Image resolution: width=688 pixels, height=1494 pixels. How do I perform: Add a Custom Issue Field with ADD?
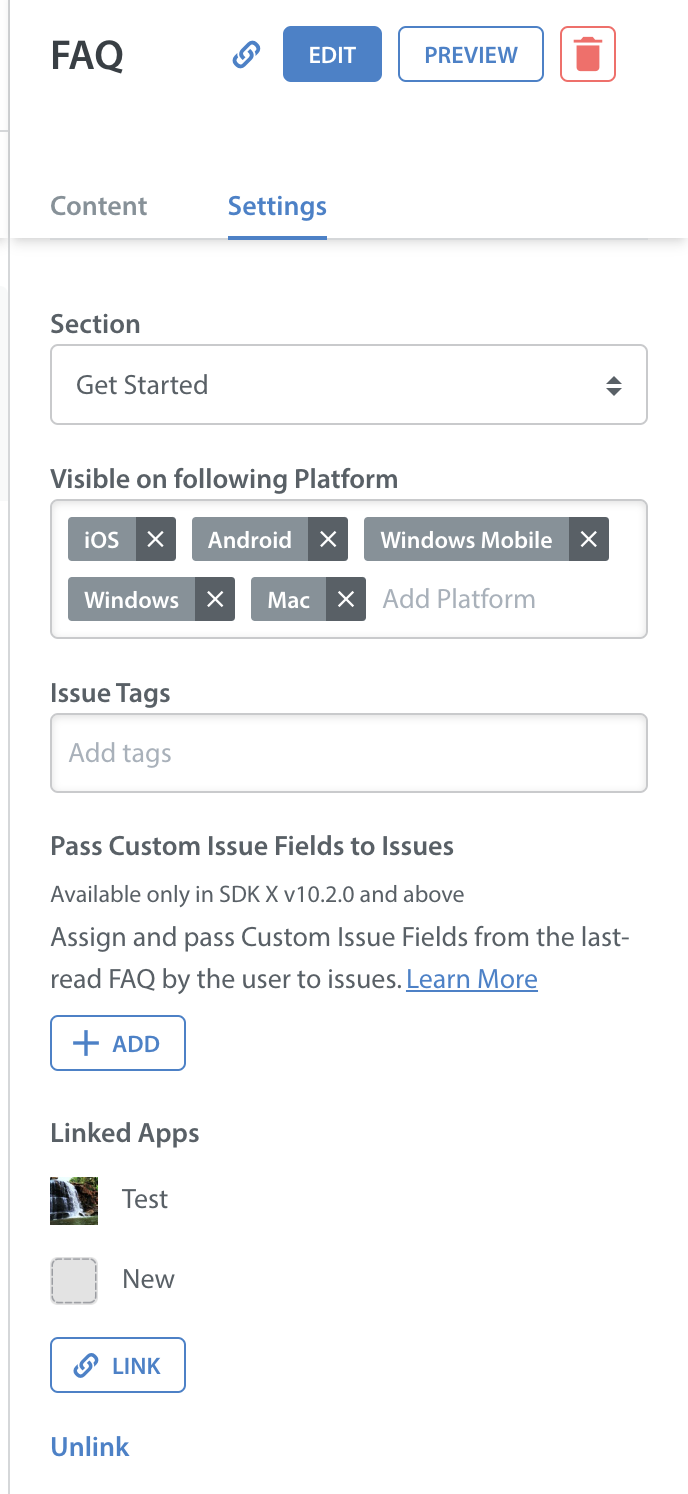pos(118,1043)
